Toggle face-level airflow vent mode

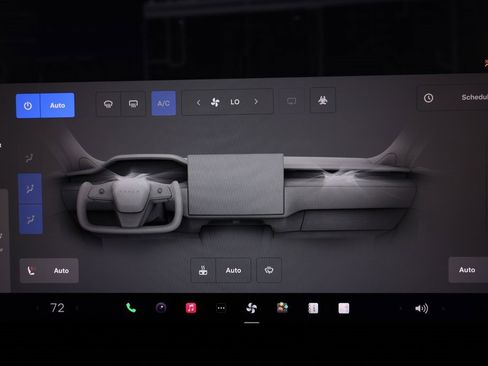(30, 189)
